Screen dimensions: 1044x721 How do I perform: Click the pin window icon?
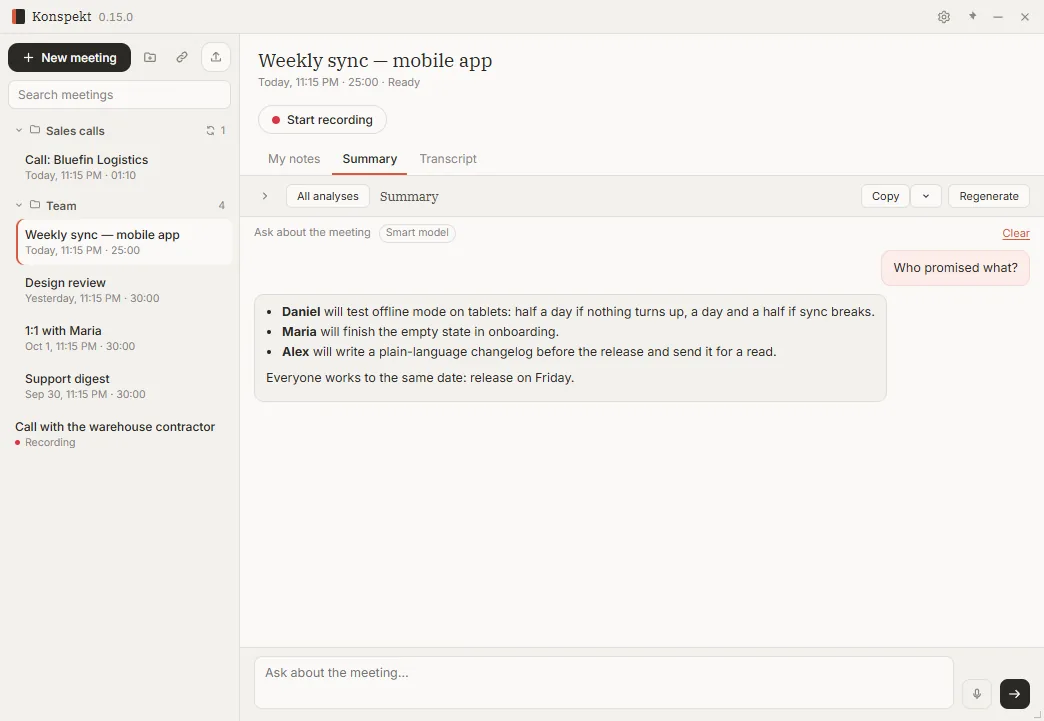tap(972, 17)
